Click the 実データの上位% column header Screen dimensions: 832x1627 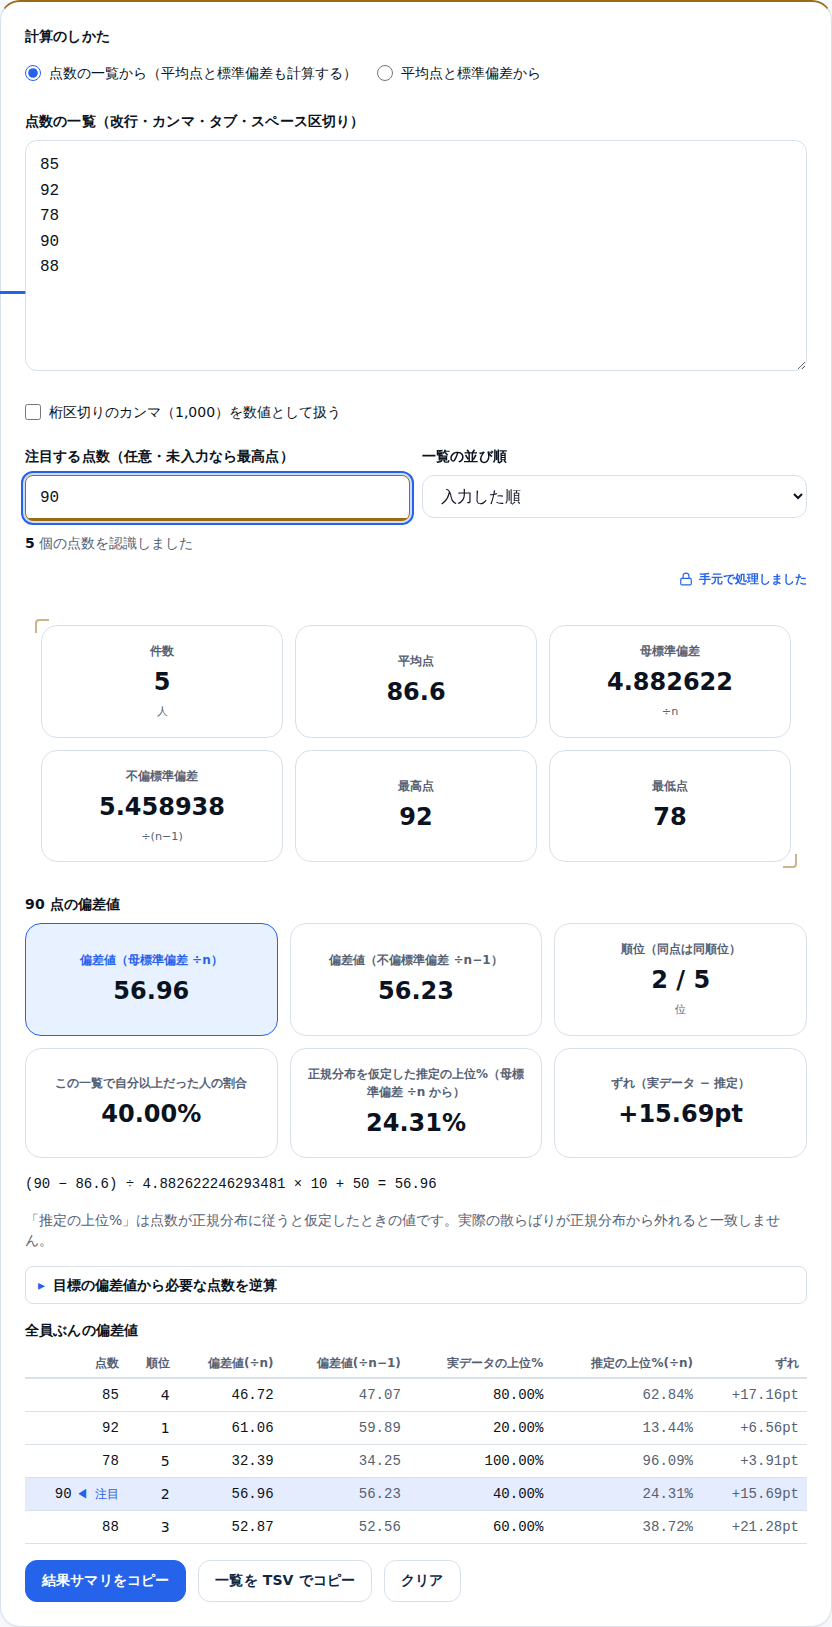pyautogui.click(x=495, y=1363)
